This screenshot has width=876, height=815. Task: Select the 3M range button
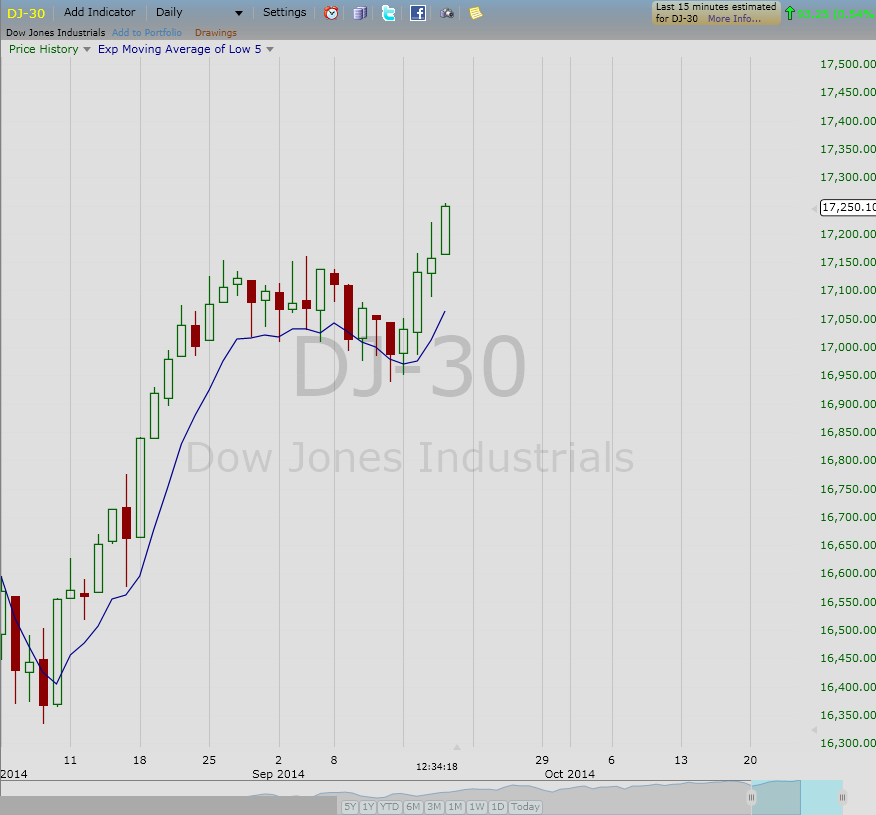pos(434,807)
